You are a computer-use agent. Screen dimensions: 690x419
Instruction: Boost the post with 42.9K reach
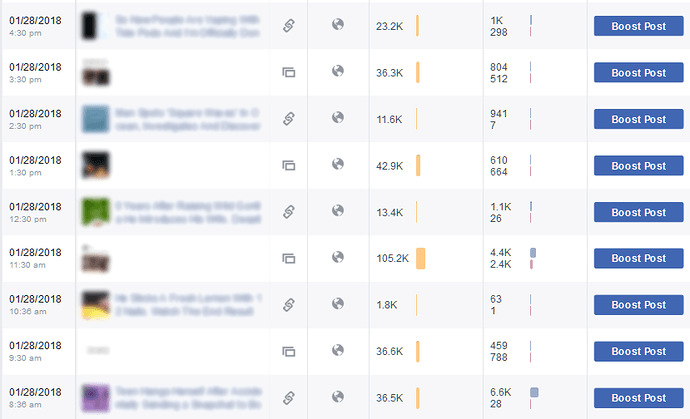[x=639, y=166]
